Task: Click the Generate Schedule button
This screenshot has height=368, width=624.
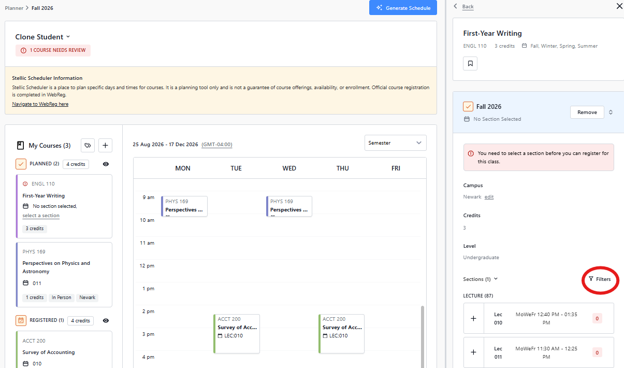Action: click(403, 8)
